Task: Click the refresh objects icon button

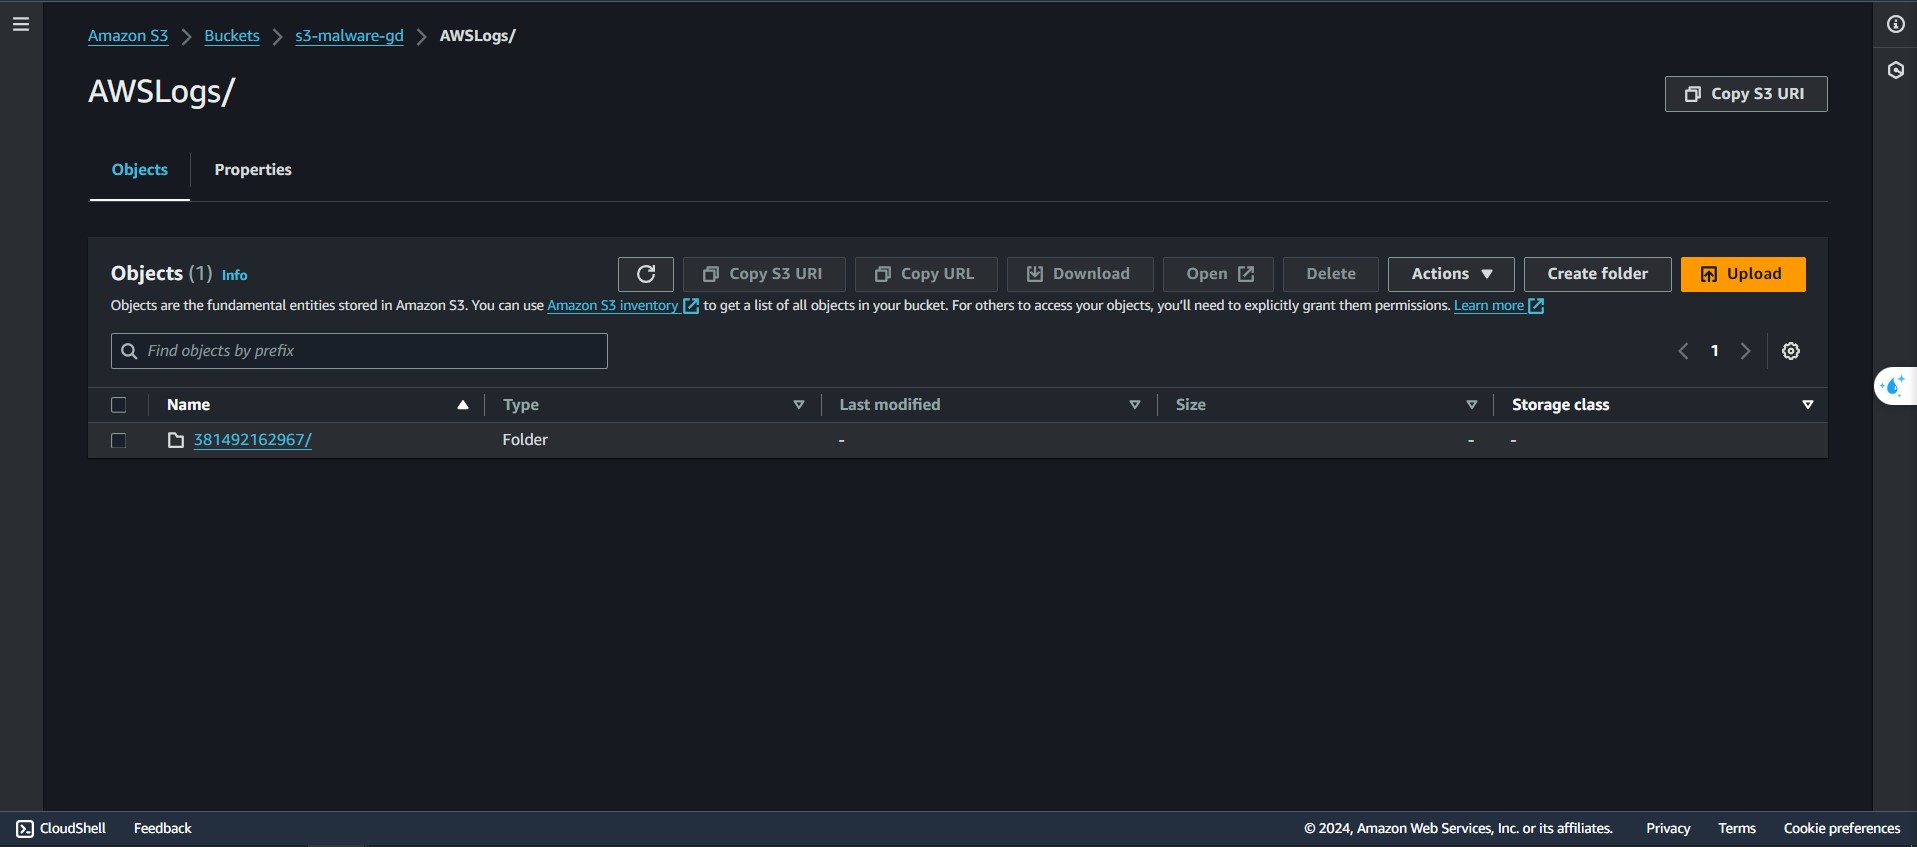Action: point(646,274)
